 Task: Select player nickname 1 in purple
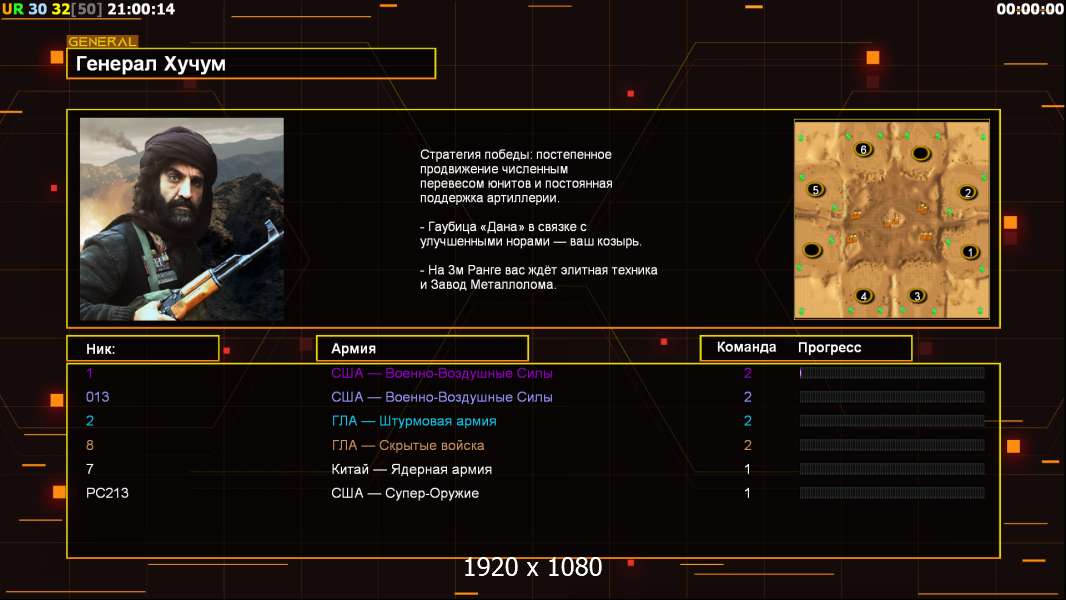pyautogui.click(x=90, y=373)
